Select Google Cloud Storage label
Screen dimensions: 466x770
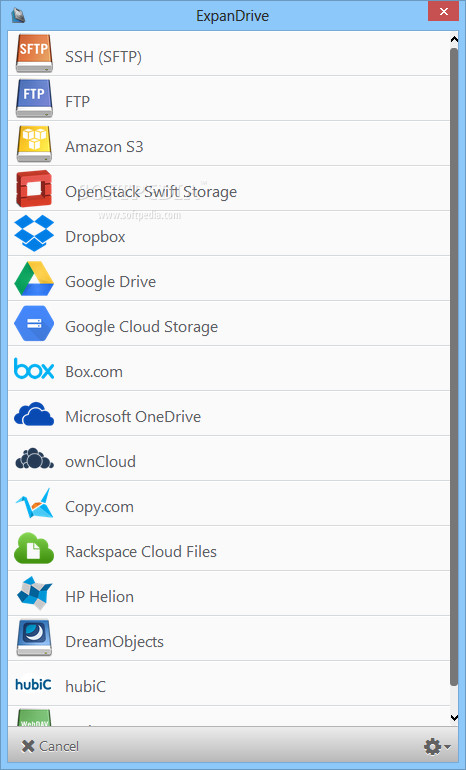coord(141,327)
